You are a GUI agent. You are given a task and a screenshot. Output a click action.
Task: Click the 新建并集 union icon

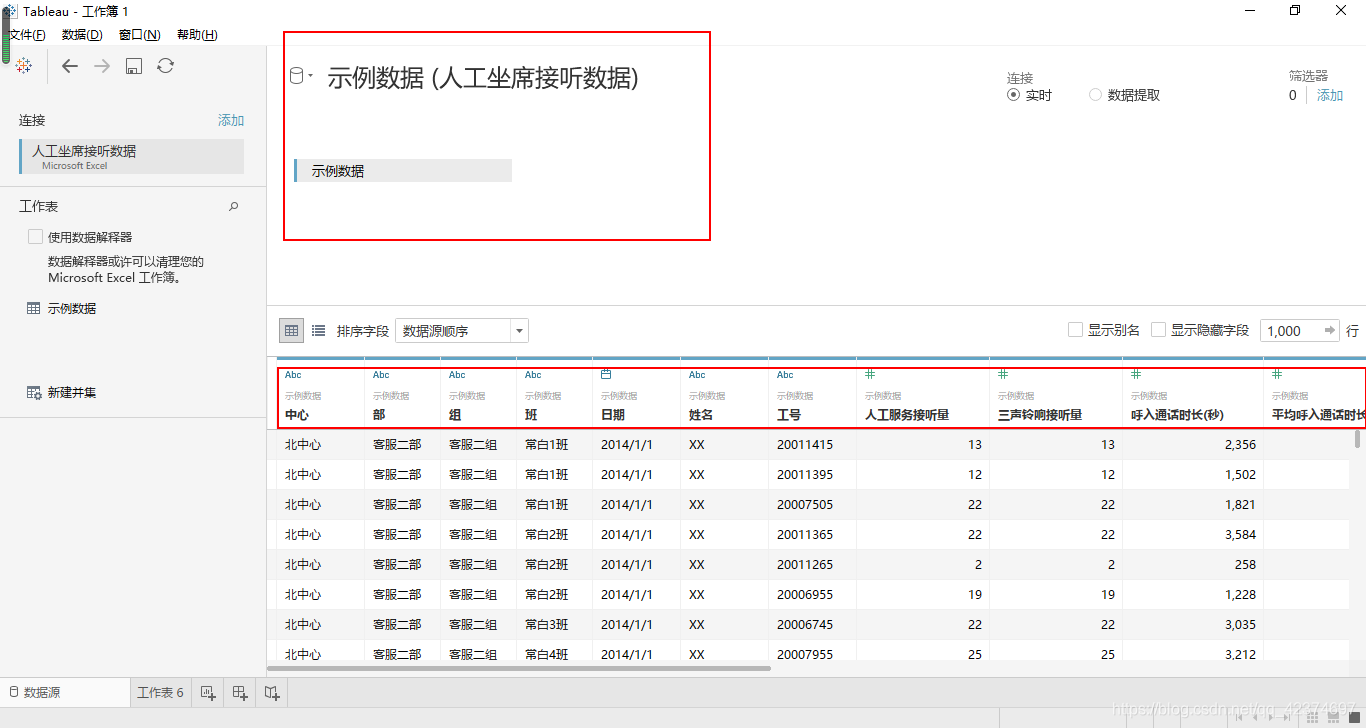(x=34, y=392)
